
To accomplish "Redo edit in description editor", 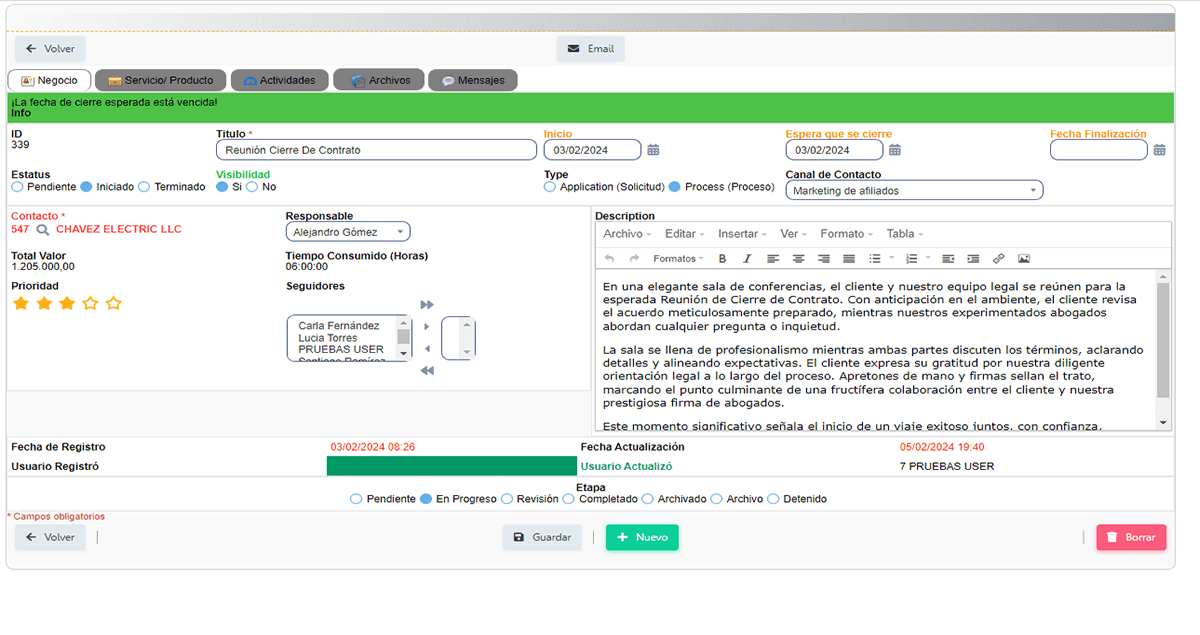I will [x=633, y=259].
